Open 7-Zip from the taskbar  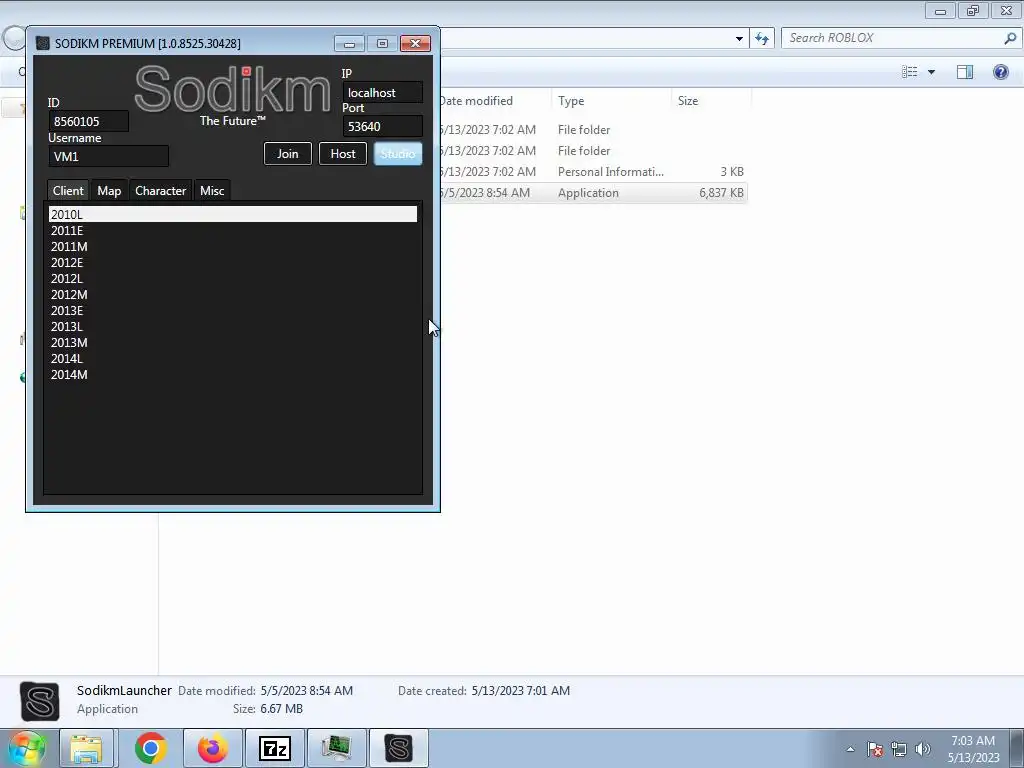click(274, 748)
